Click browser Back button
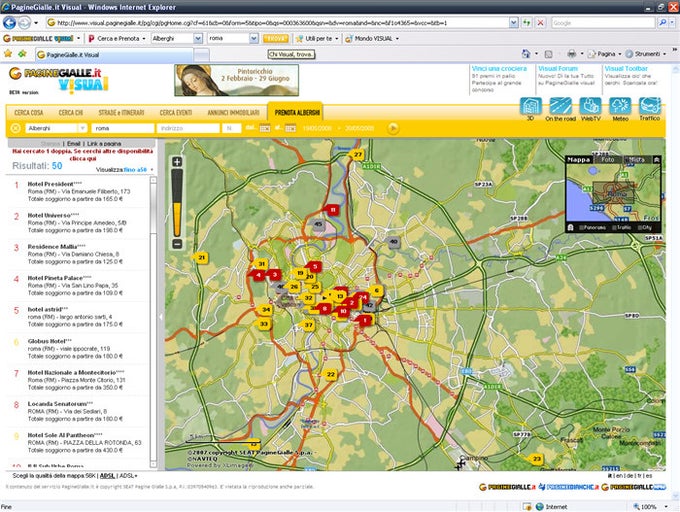The height and width of the screenshot is (512, 680). 9,23
